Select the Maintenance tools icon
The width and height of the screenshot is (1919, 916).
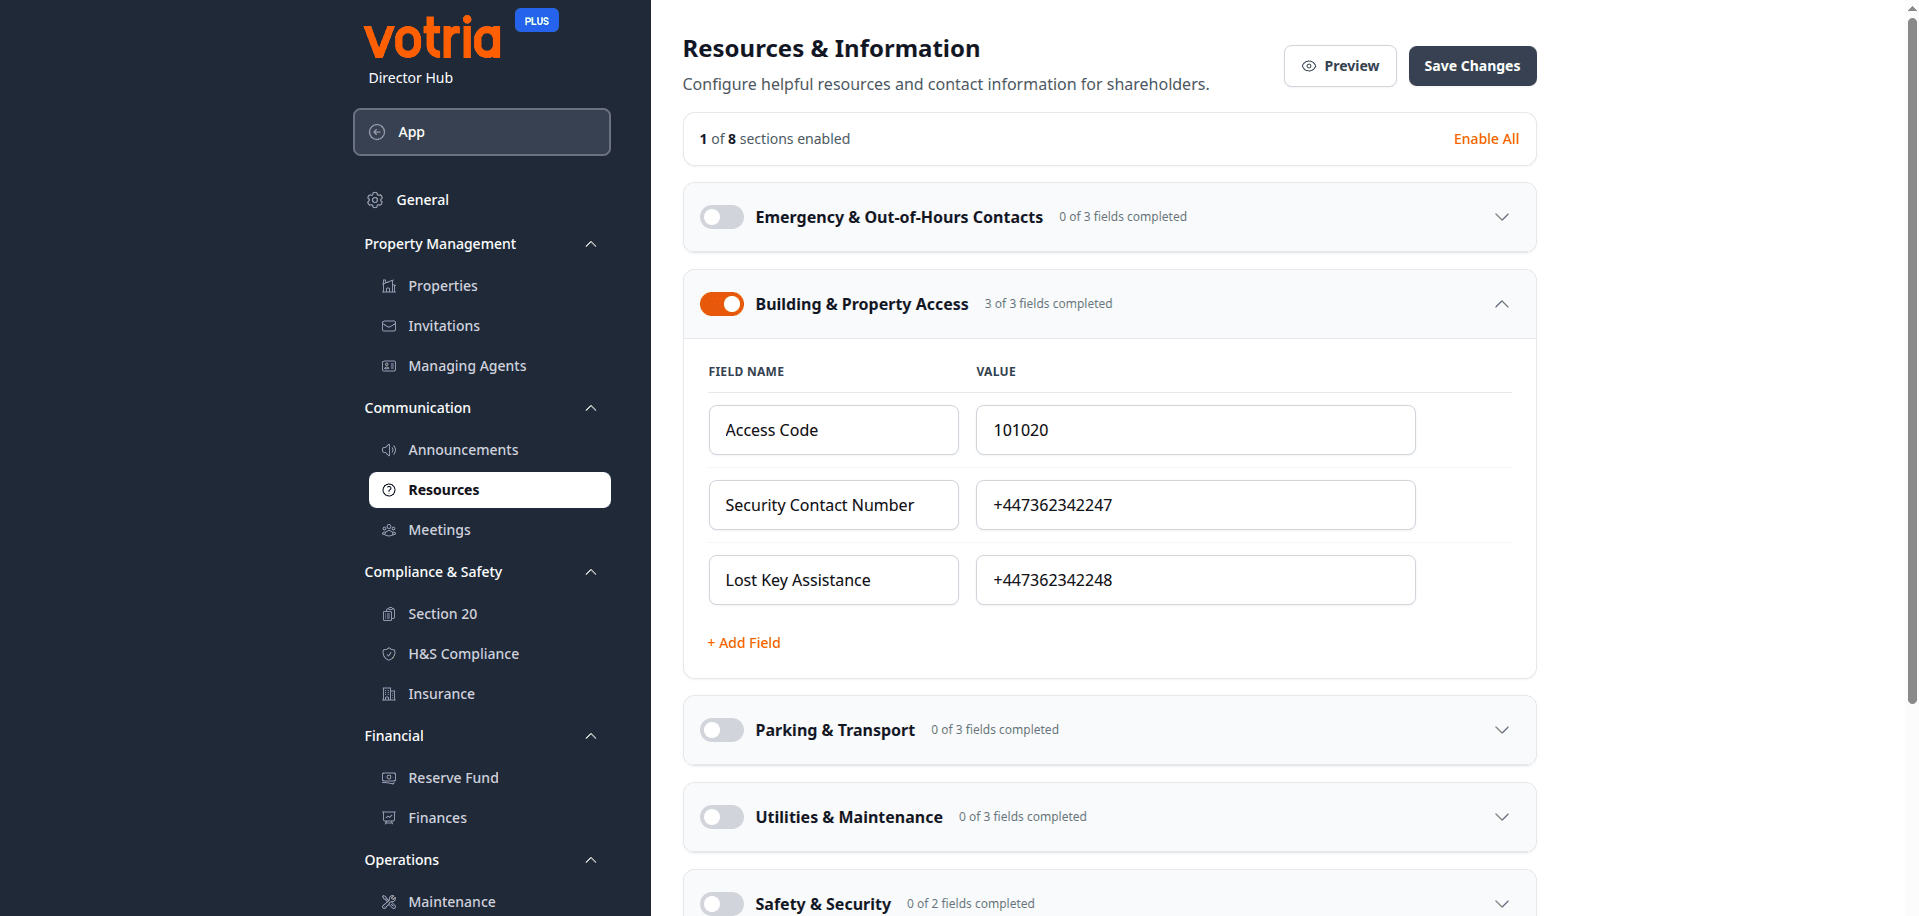pyautogui.click(x=389, y=901)
